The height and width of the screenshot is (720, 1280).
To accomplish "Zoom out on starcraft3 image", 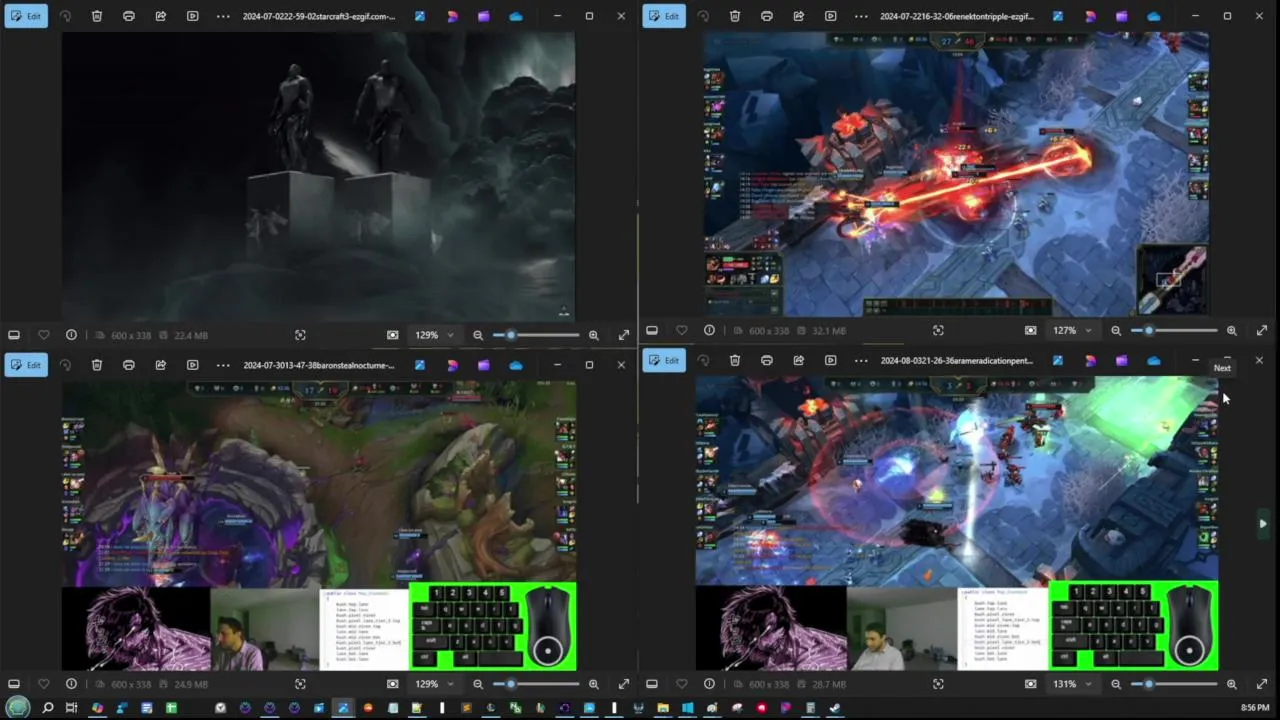I will [x=478, y=335].
